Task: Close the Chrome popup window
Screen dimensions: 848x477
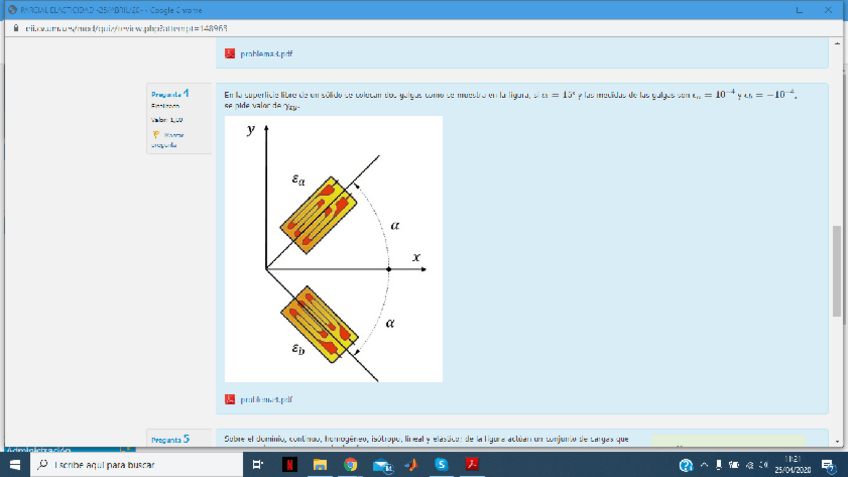Action: tap(828, 10)
